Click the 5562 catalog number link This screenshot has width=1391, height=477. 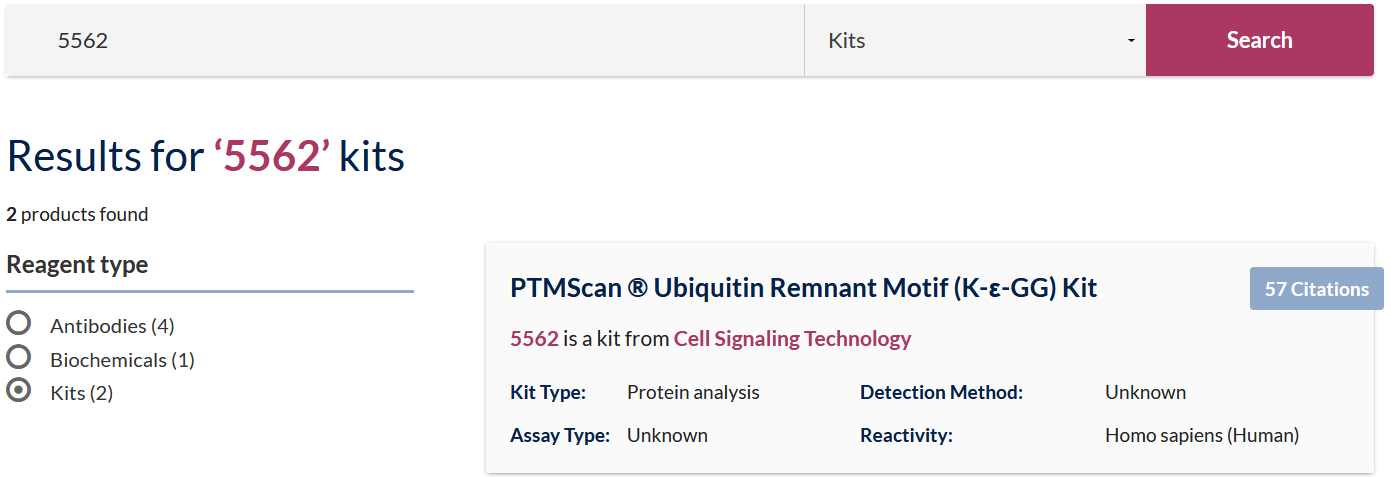tap(534, 339)
